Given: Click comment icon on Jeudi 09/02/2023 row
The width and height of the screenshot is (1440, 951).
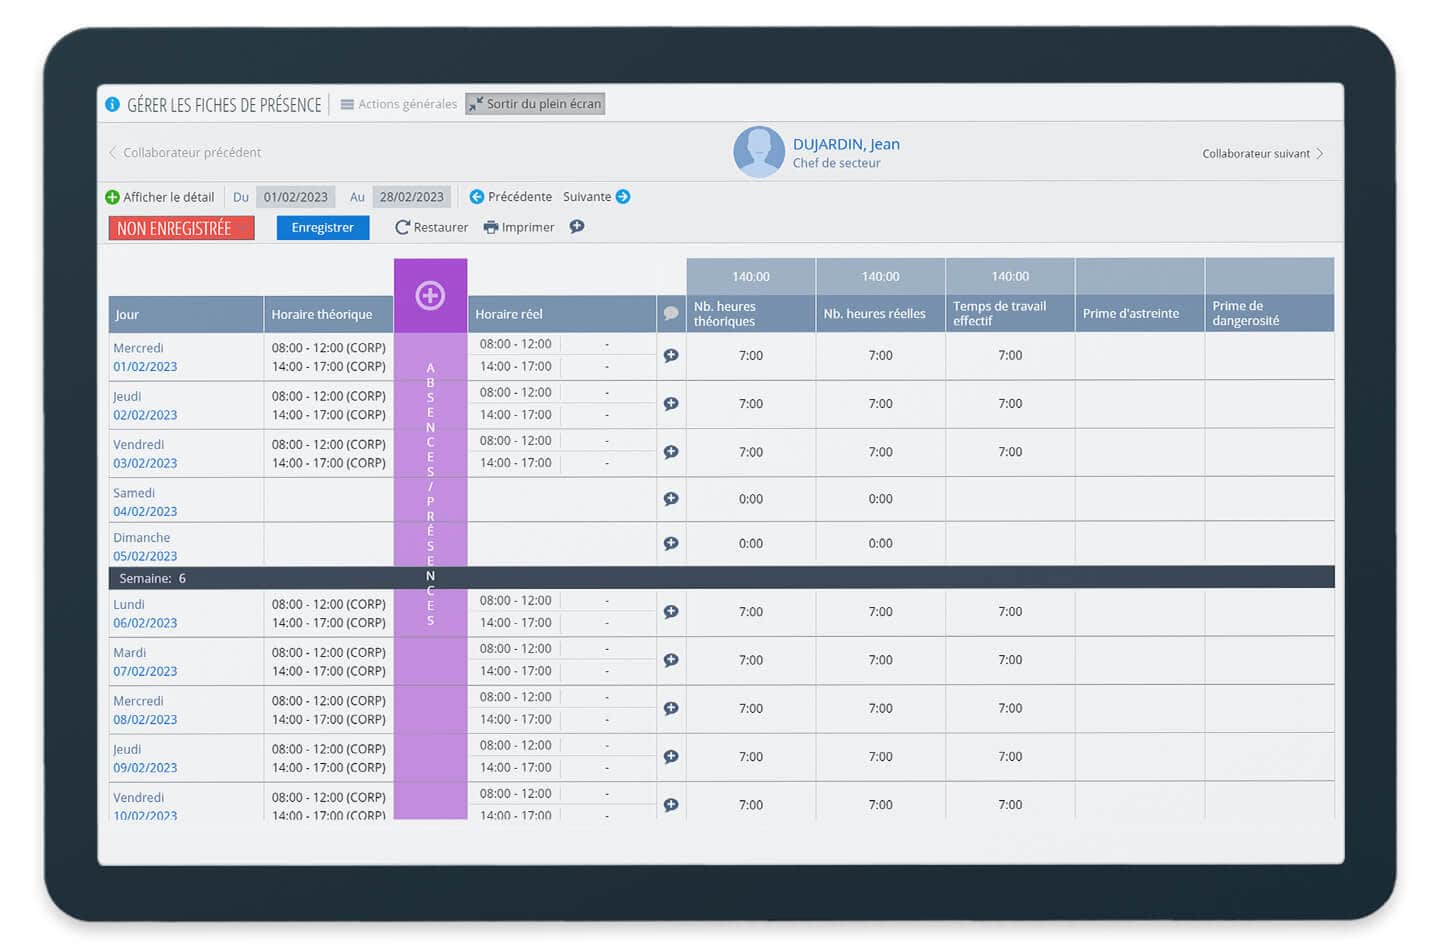Looking at the screenshot, I should click(671, 757).
